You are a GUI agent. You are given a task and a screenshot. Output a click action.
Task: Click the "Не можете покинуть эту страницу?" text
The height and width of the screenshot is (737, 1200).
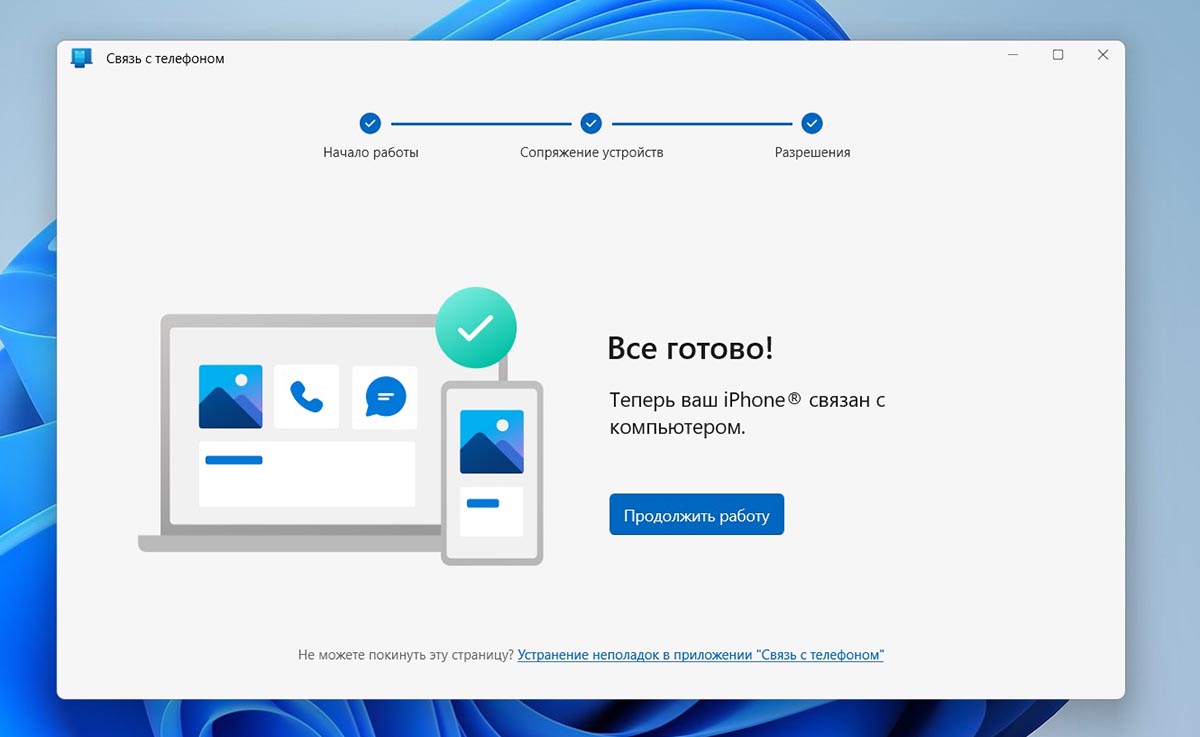pyautogui.click(x=406, y=655)
